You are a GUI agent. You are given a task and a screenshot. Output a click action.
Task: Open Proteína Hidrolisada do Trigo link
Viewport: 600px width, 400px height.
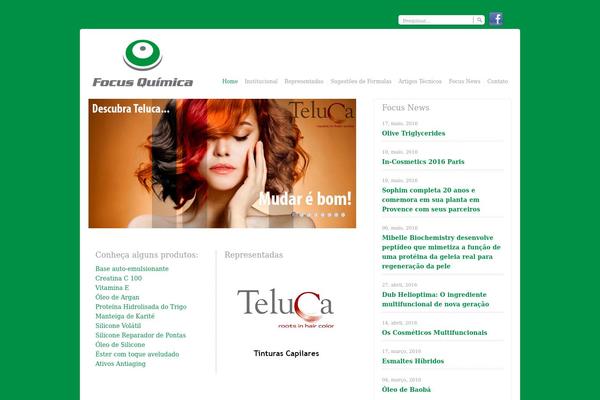coord(141,307)
